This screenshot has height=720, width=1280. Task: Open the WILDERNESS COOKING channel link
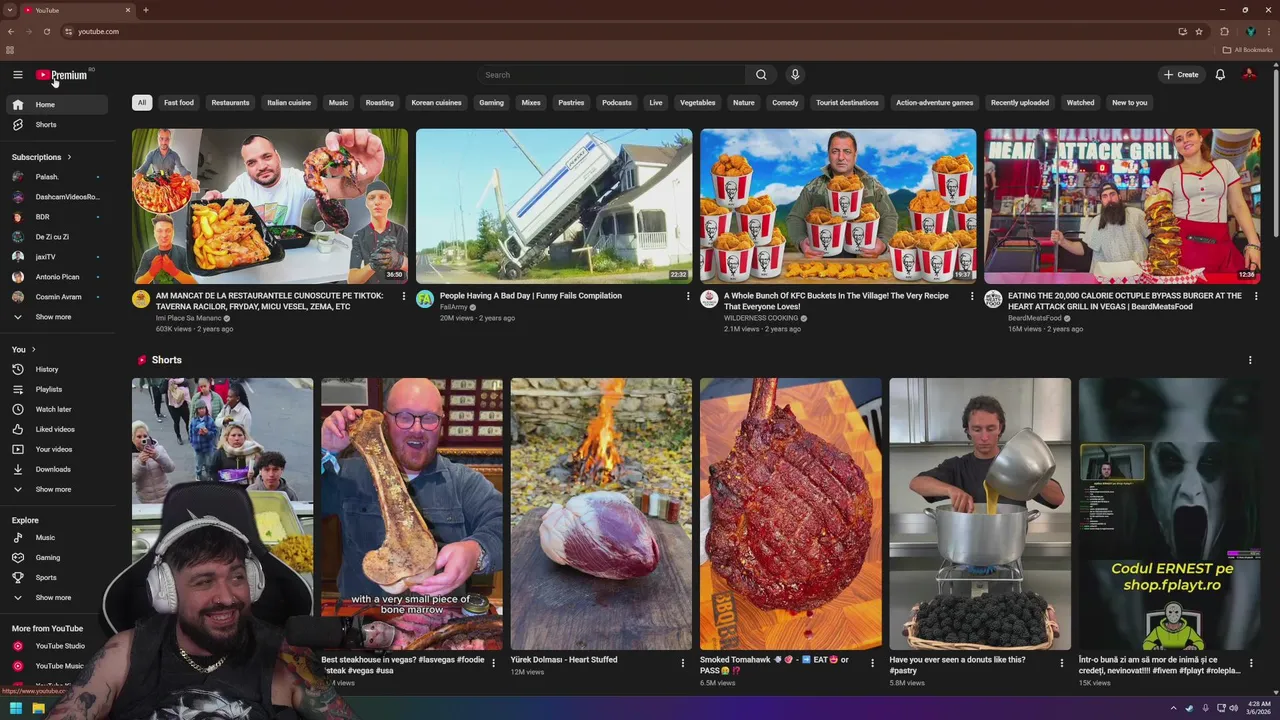click(761, 318)
